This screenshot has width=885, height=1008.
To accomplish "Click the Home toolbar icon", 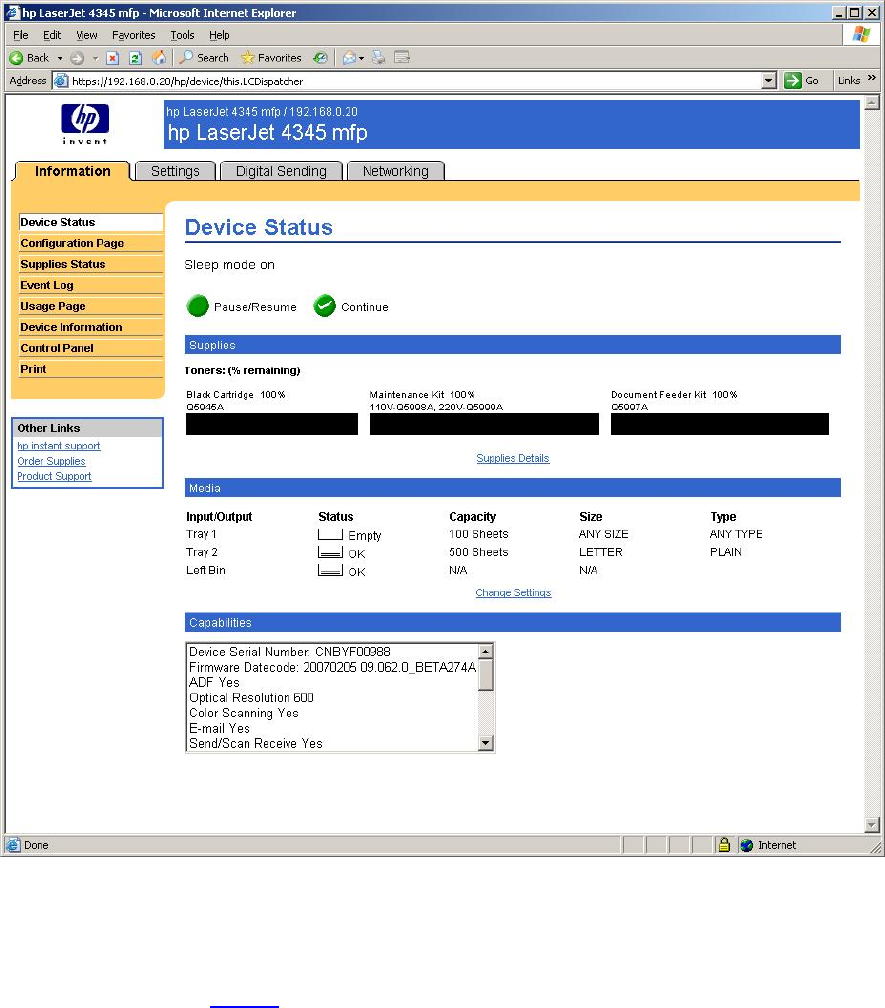I will pyautogui.click(x=159, y=58).
